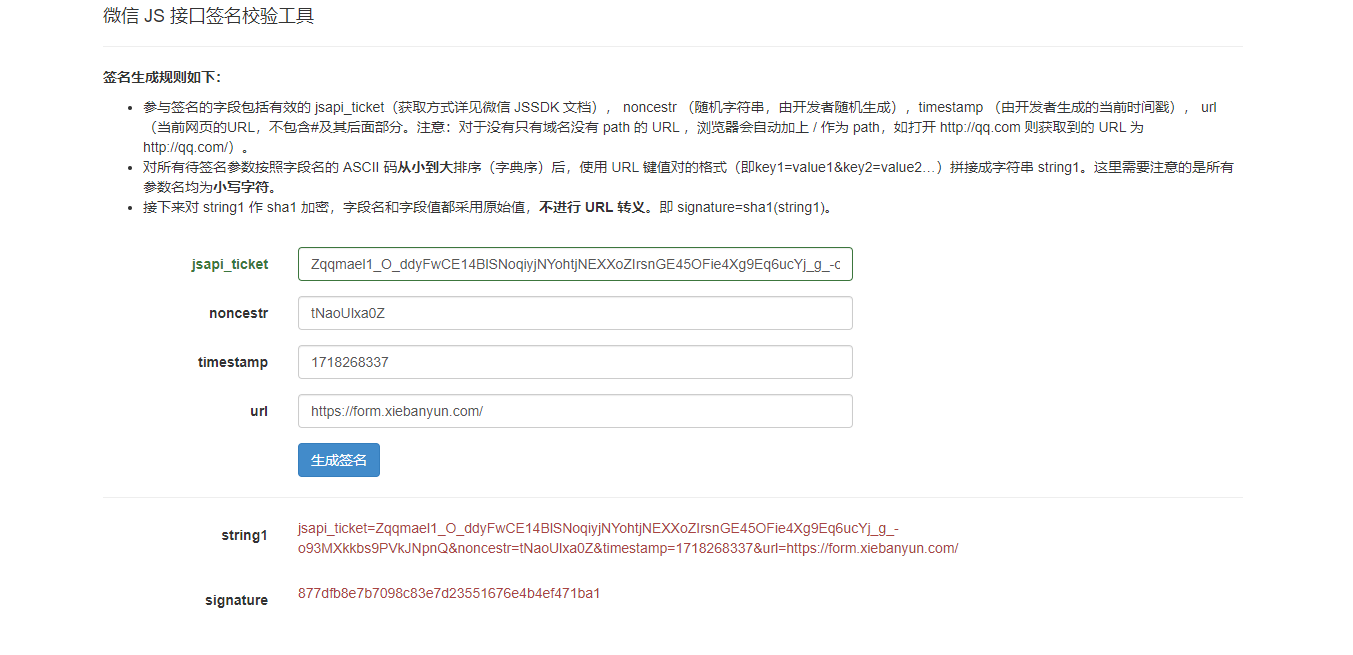Click the timestamp field label
Image resolution: width=1353 pixels, height=655 pixels.
point(233,362)
